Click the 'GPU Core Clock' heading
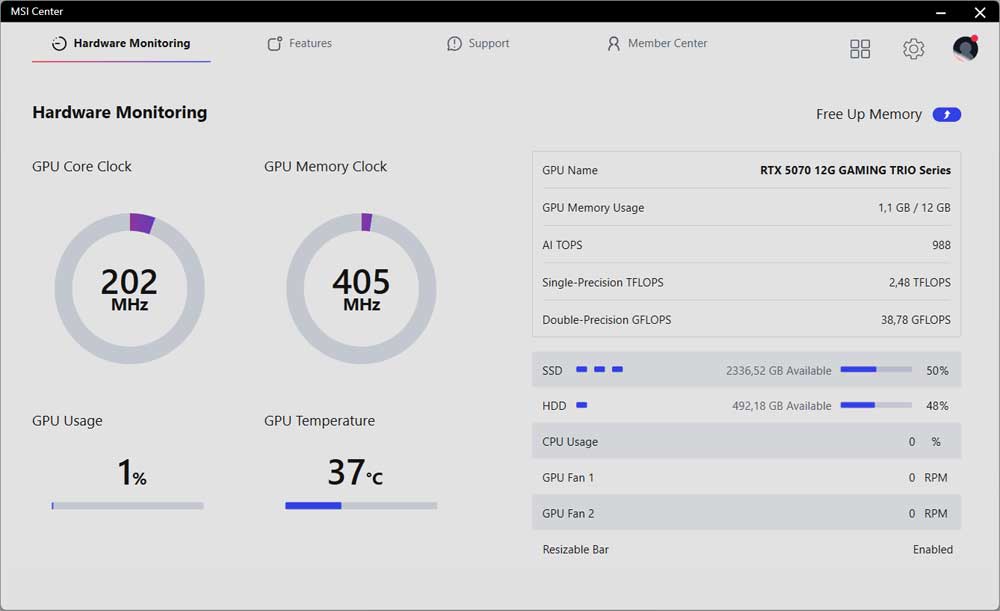 pyautogui.click(x=82, y=166)
